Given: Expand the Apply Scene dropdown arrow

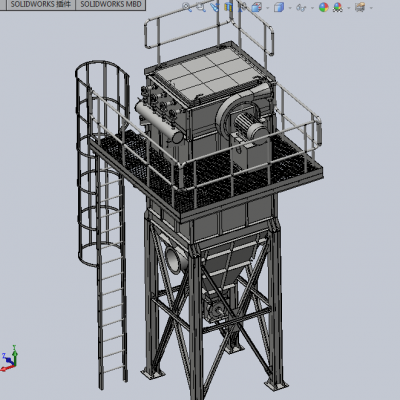Looking at the screenshot, I should click(x=349, y=7).
